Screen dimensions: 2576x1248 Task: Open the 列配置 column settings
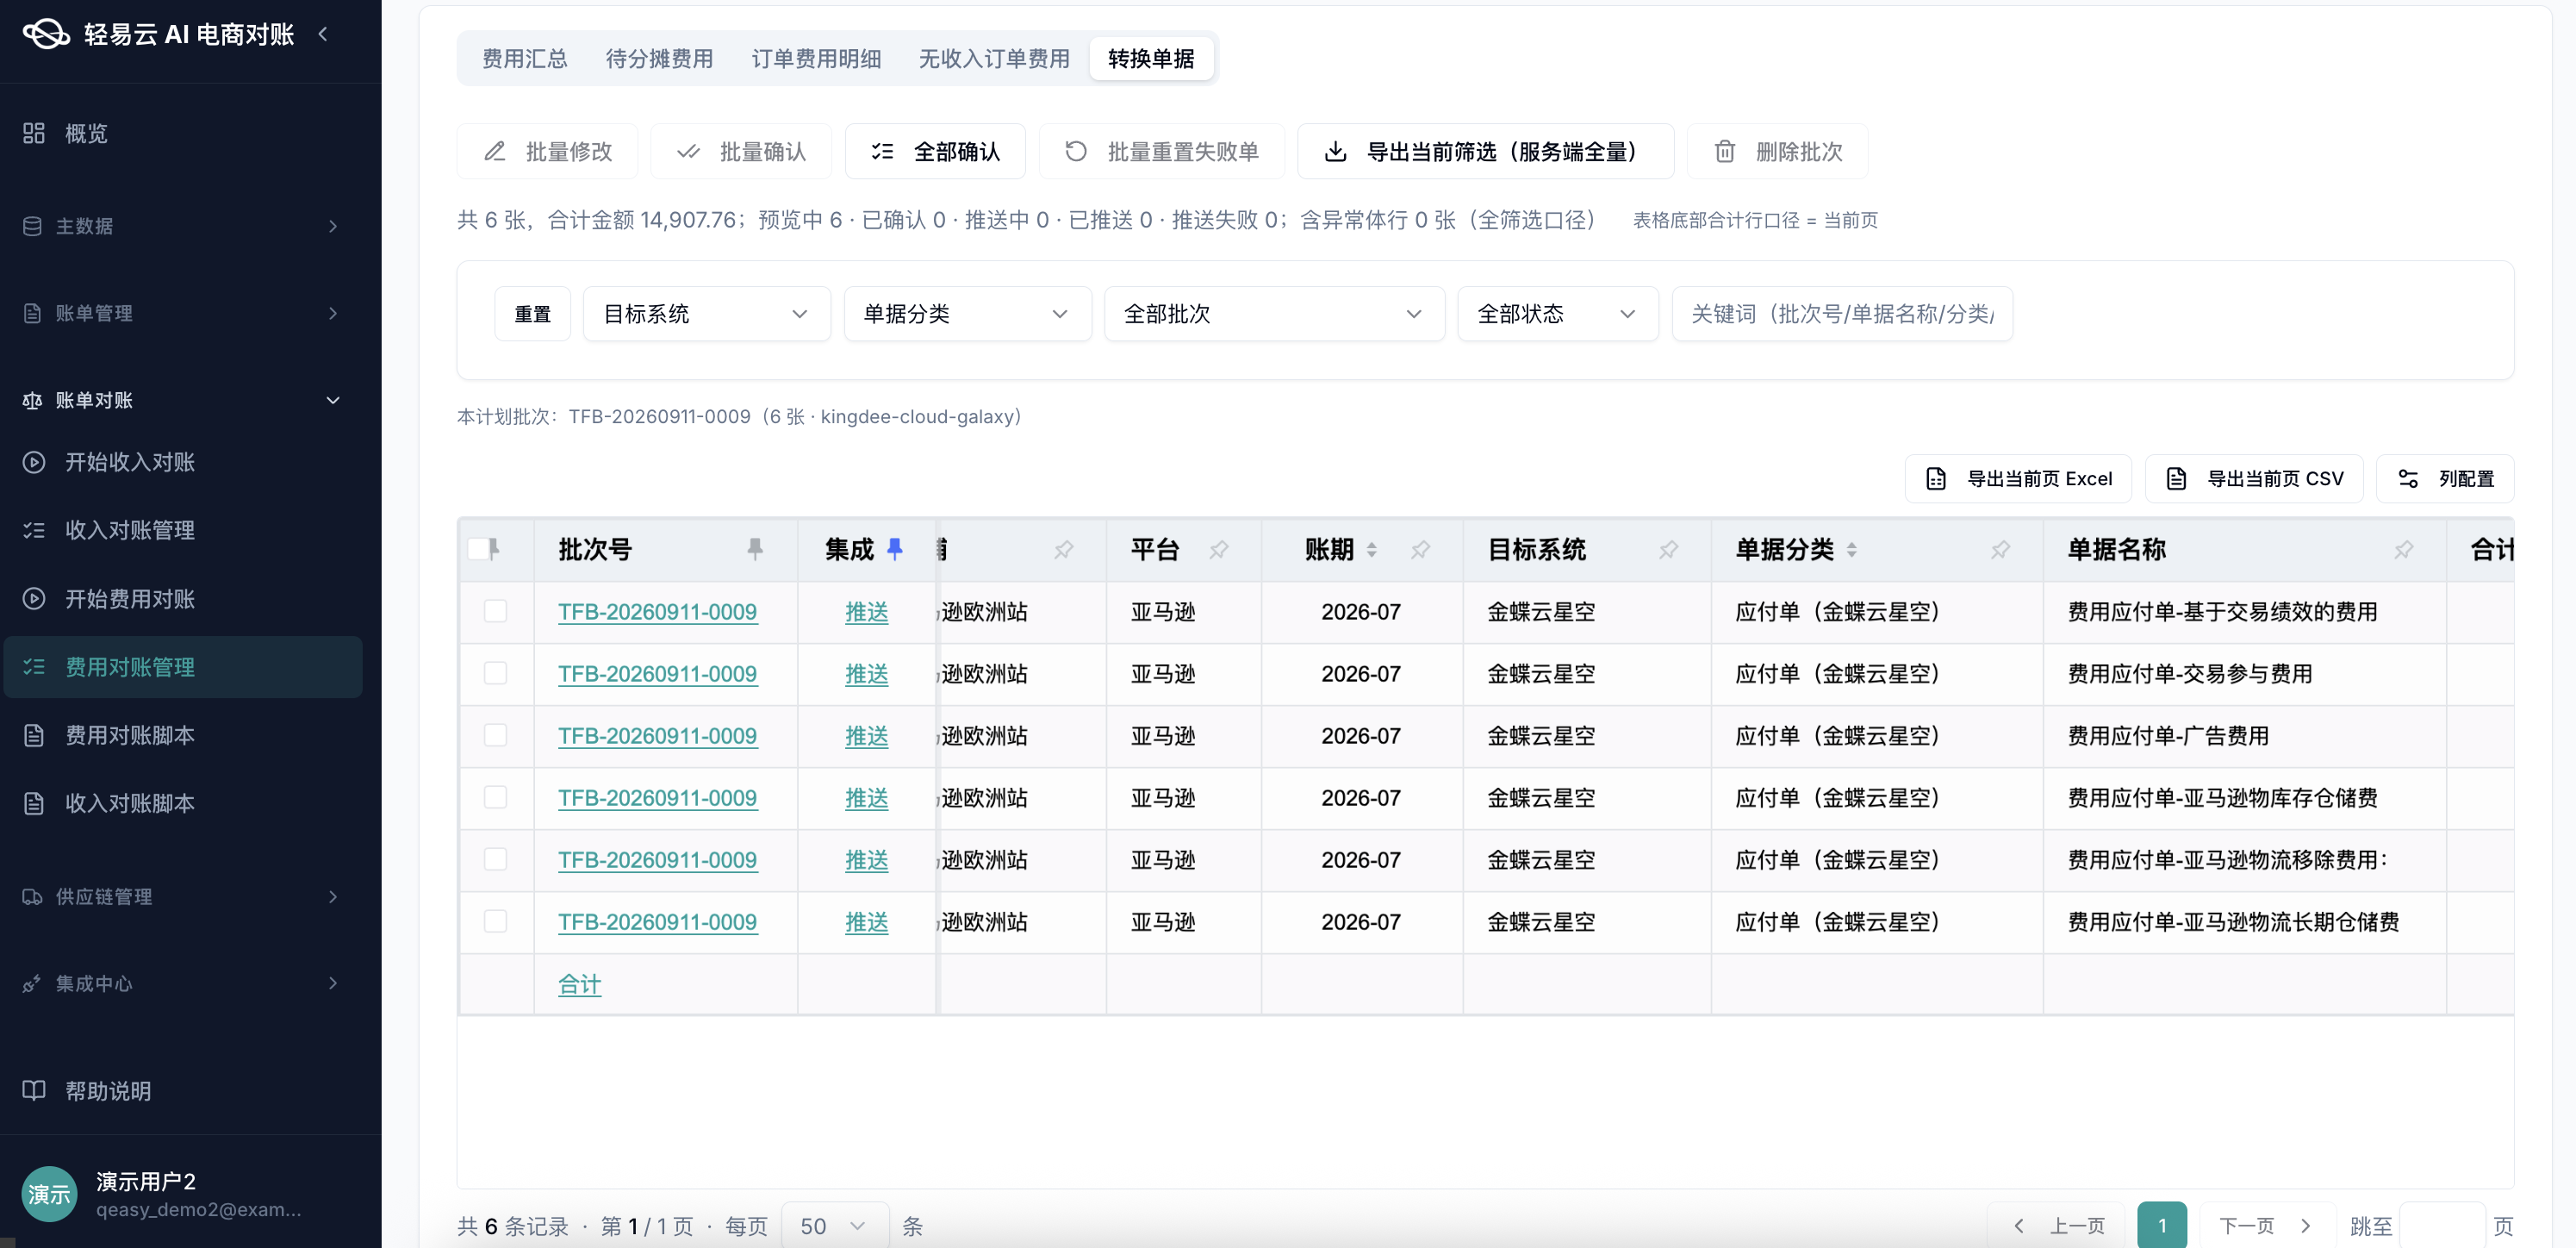click(2445, 479)
